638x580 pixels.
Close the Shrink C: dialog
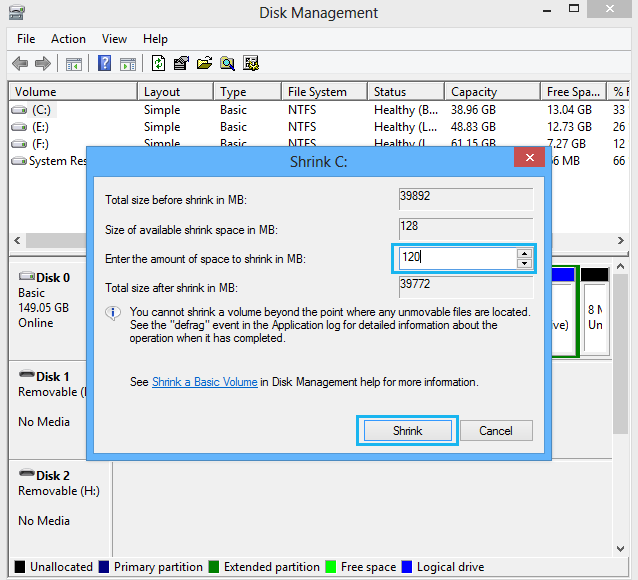tap(529, 158)
